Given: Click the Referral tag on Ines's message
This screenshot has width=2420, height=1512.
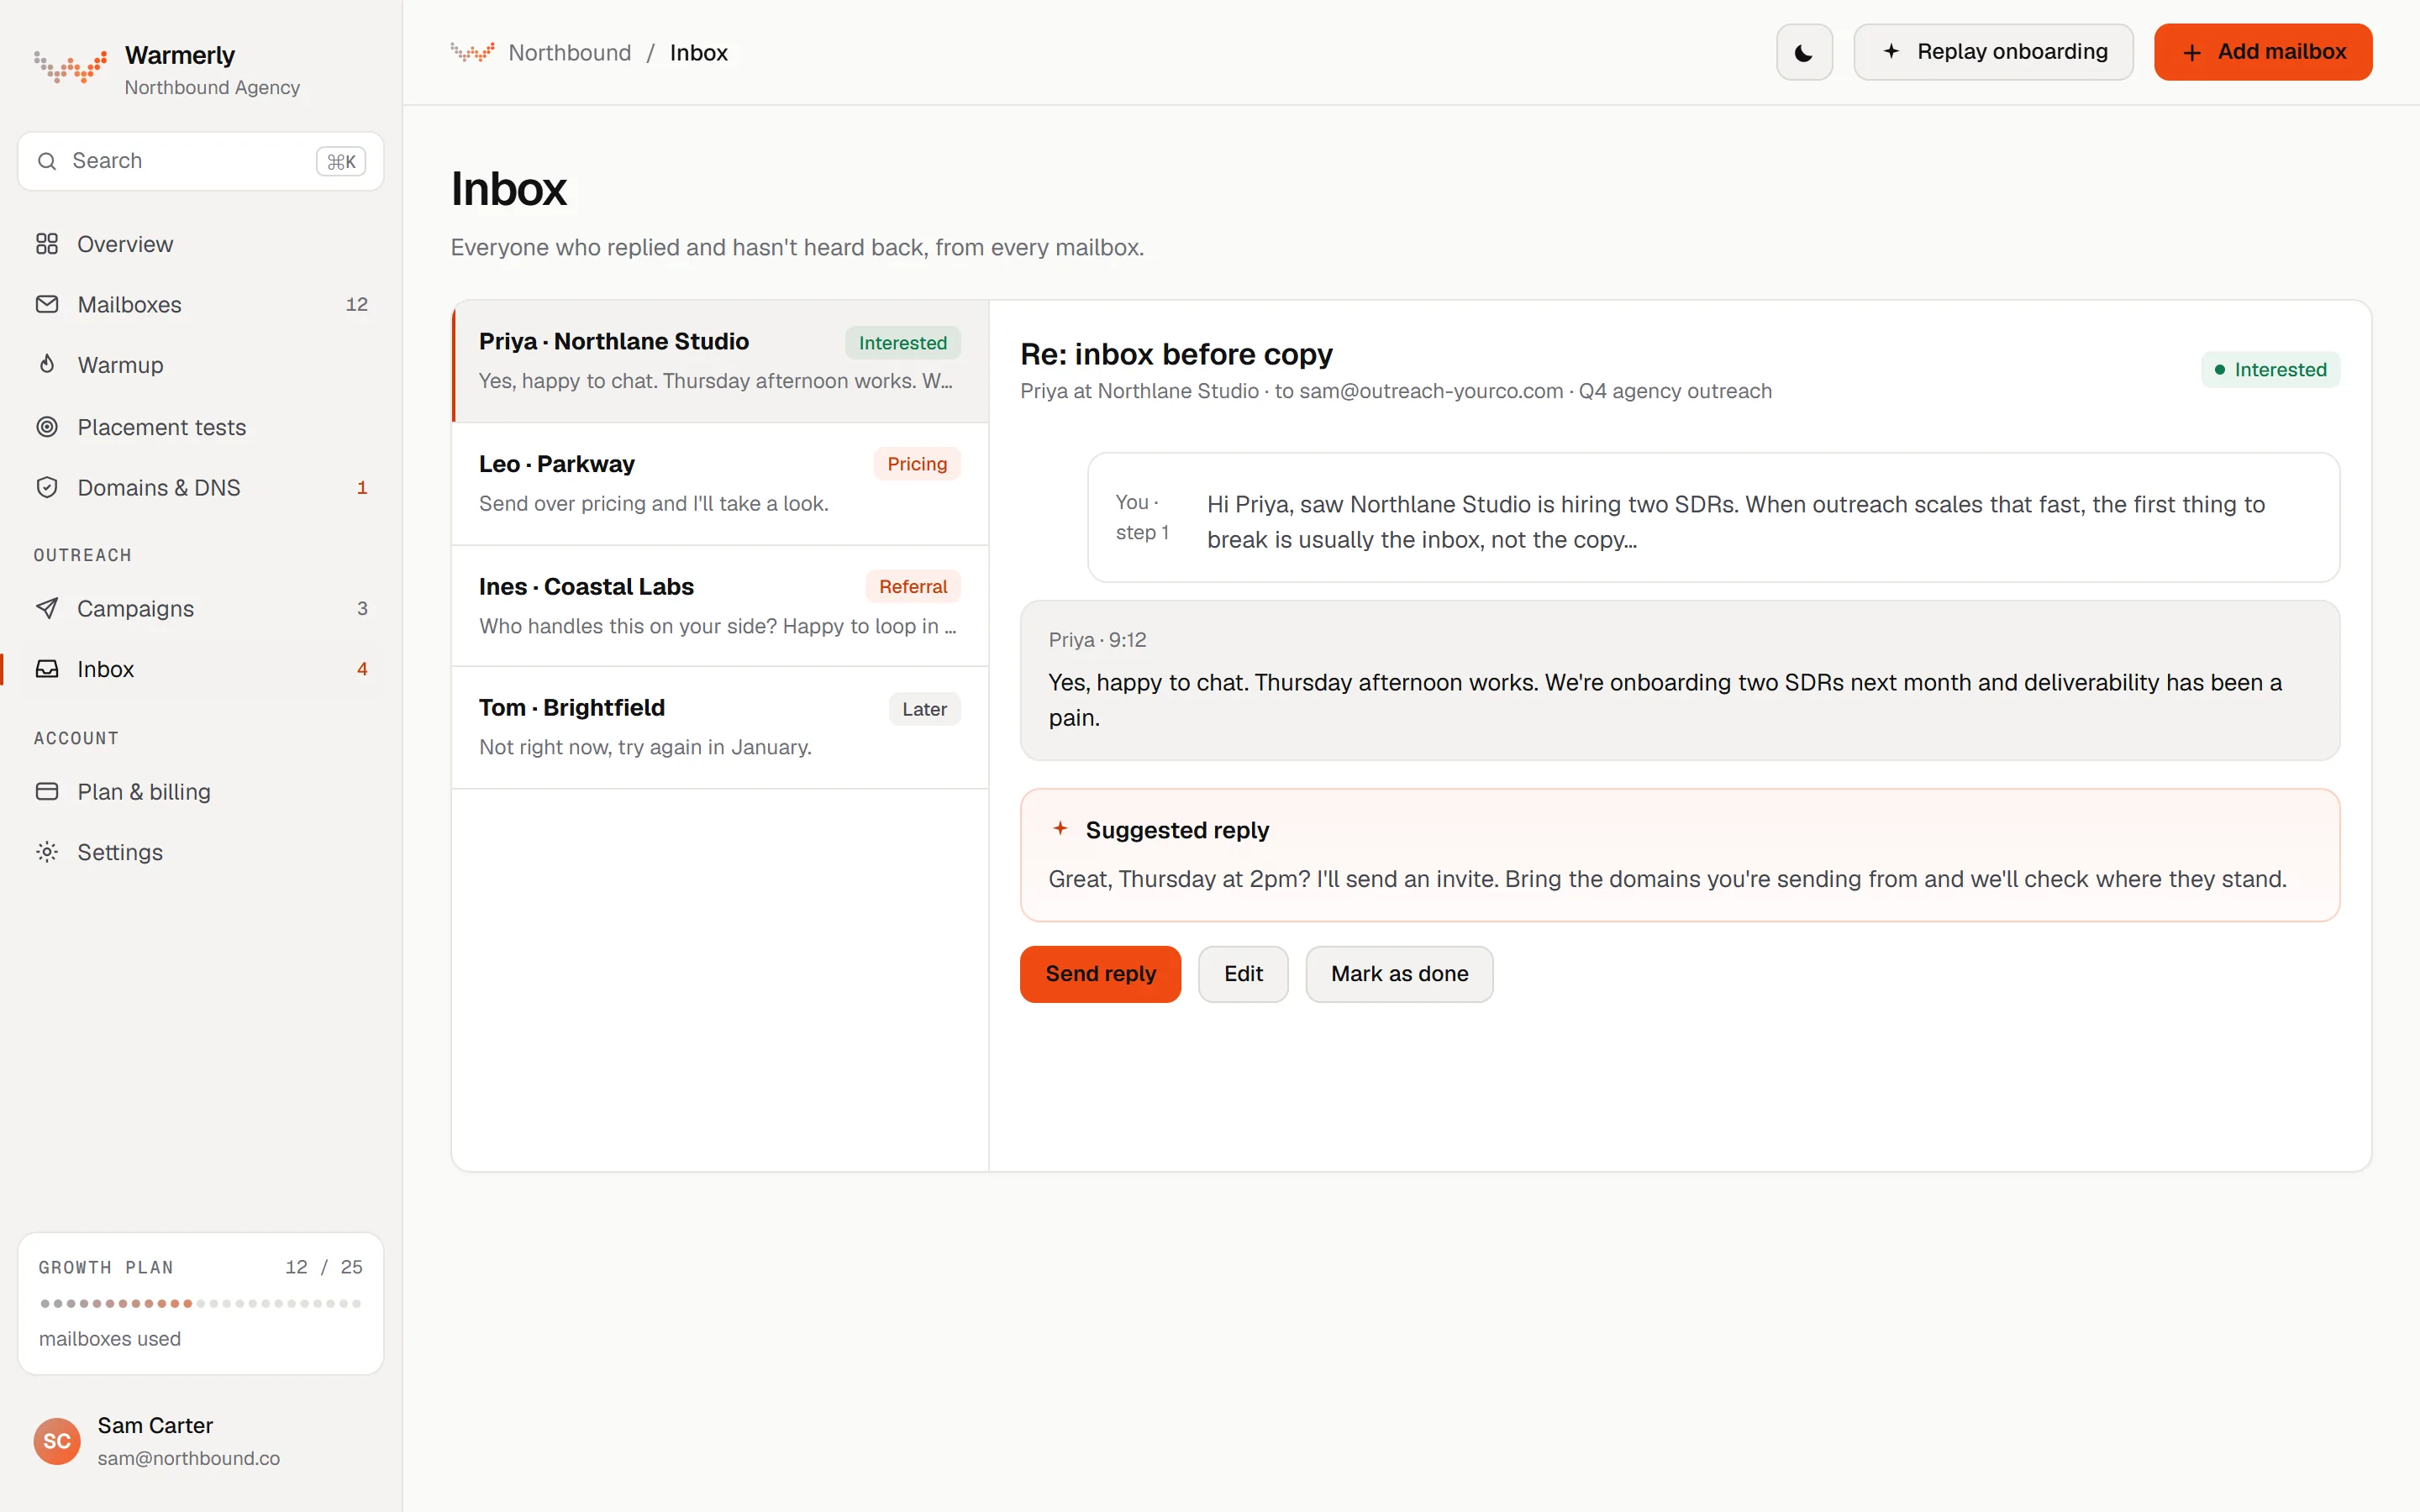Looking at the screenshot, I should 913,586.
